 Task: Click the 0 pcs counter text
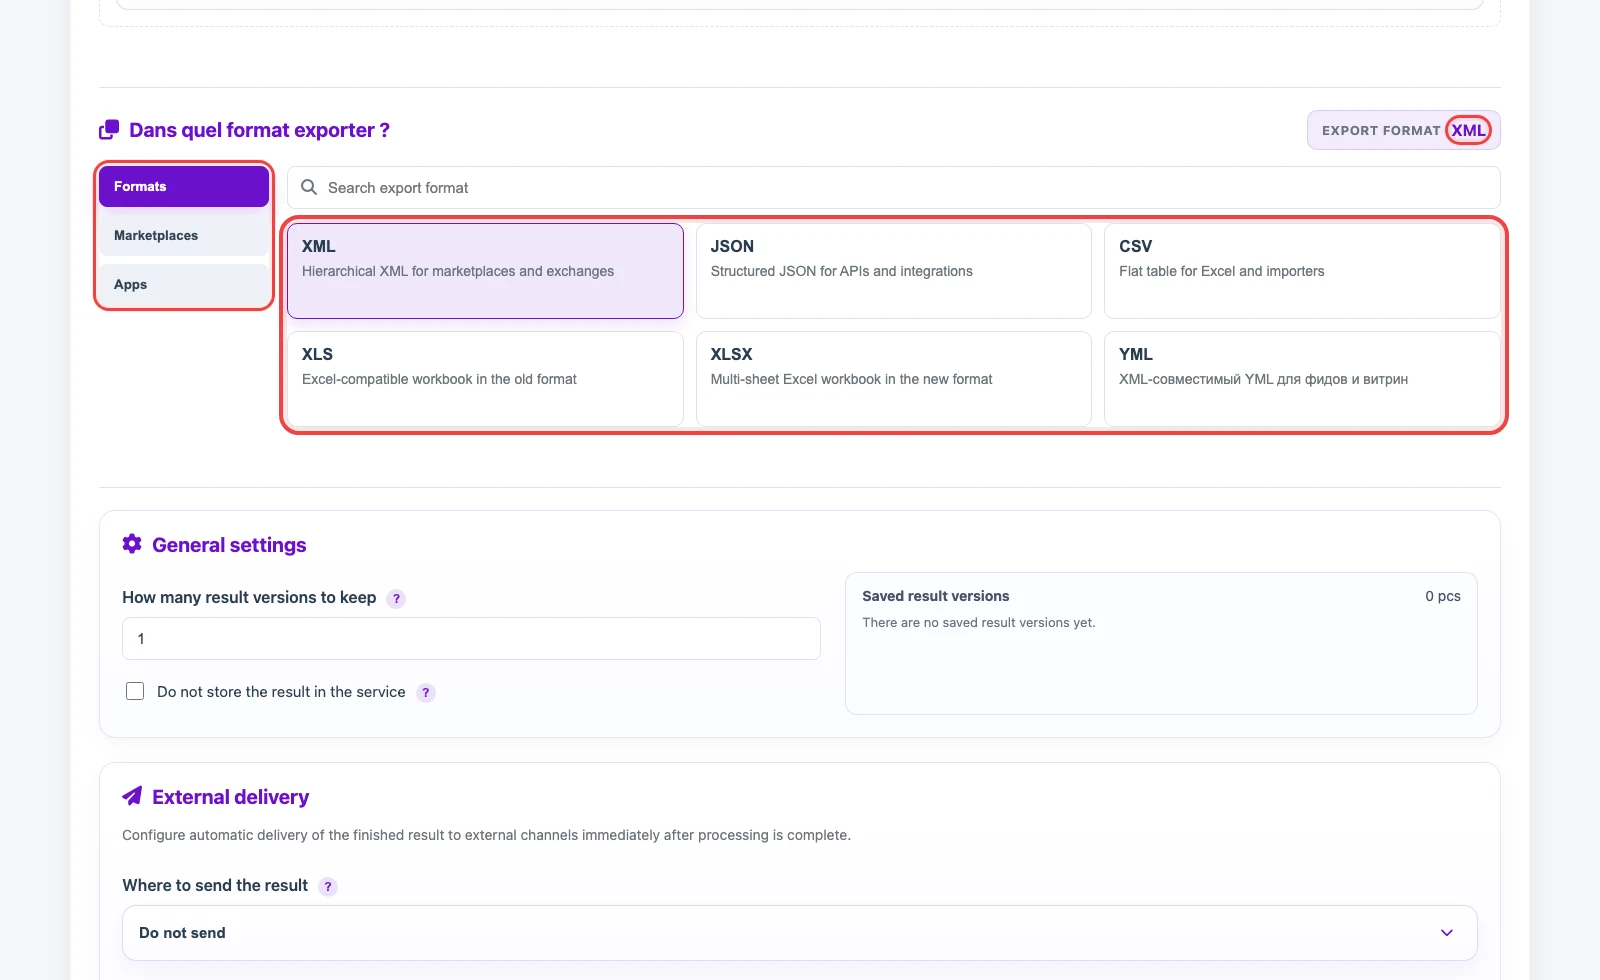point(1443,596)
